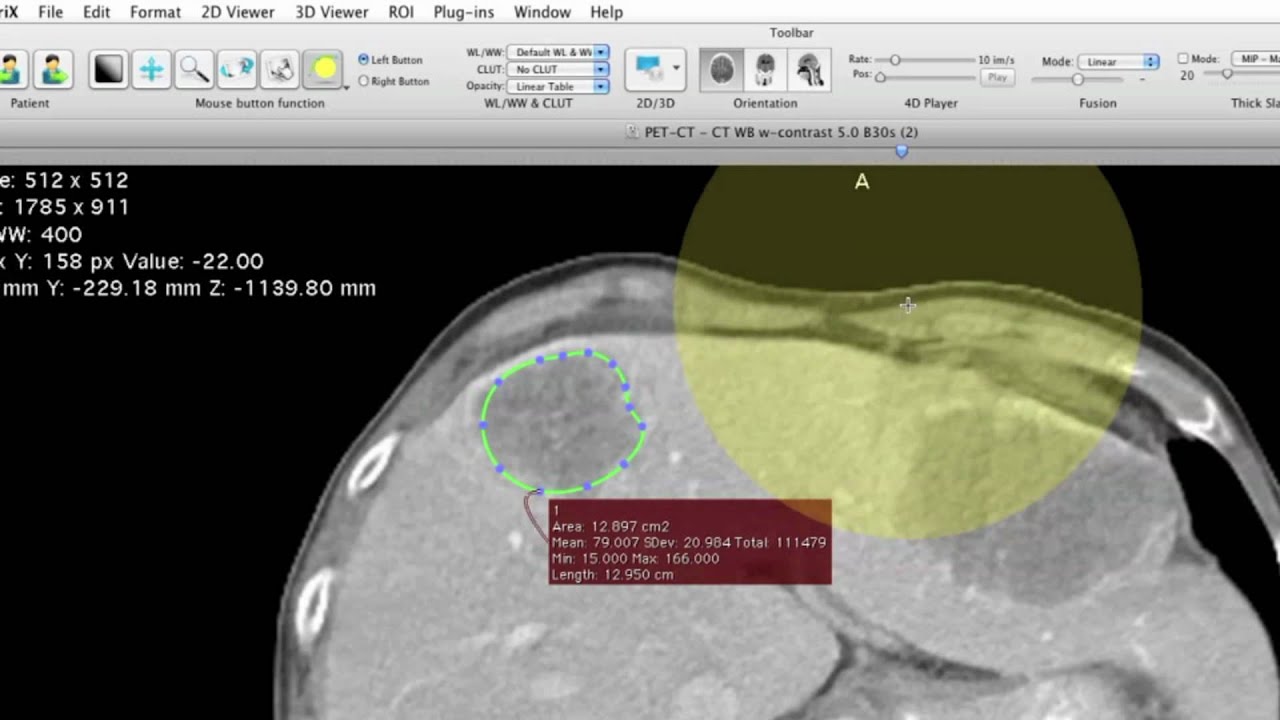Click the Length 12.950 cm text

[x=612, y=575]
